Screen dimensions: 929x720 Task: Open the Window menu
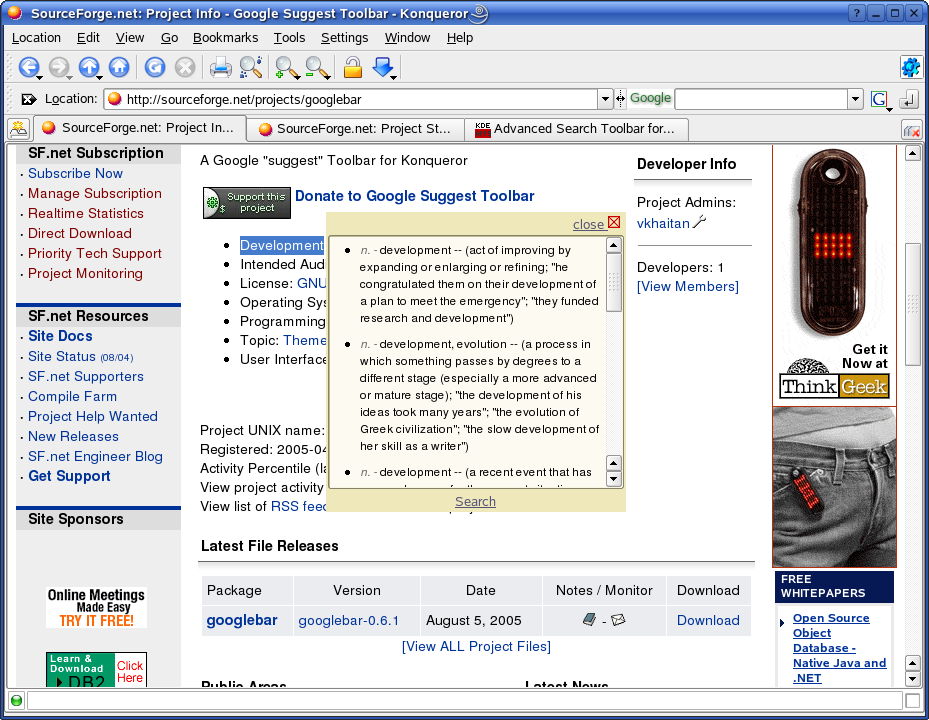tap(407, 38)
